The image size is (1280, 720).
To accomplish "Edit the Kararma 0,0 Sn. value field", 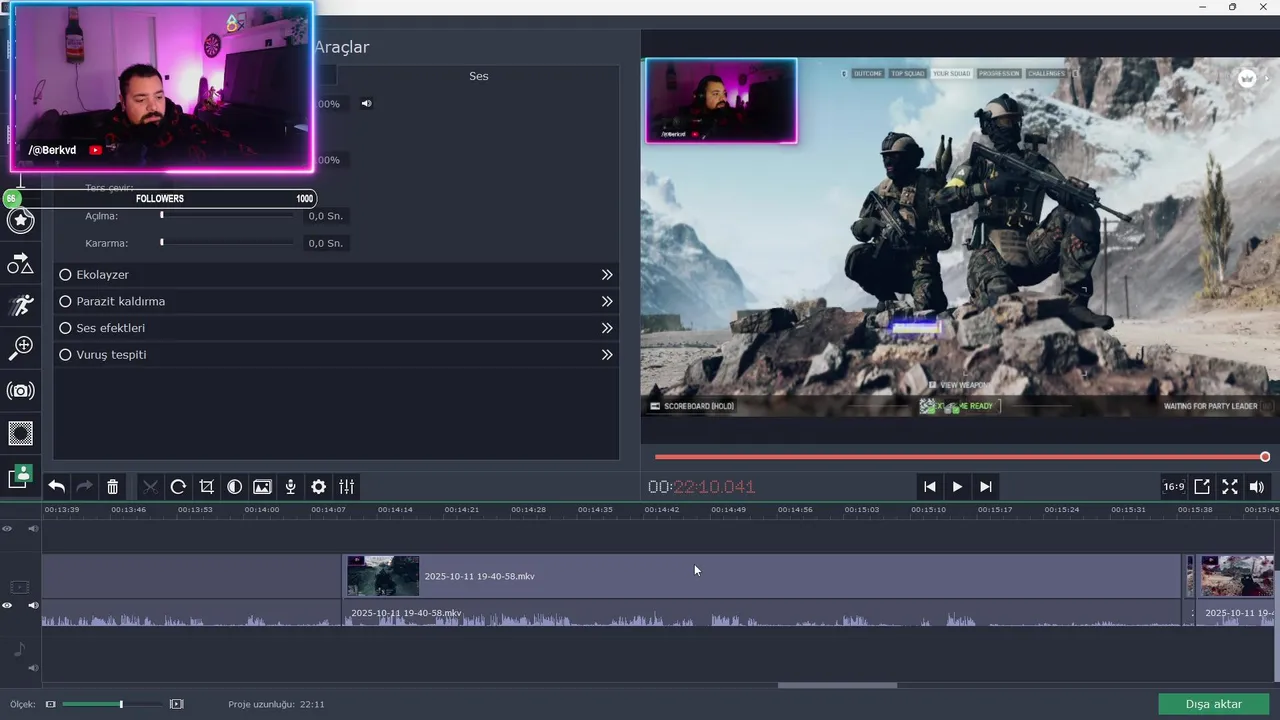I will tap(325, 243).
